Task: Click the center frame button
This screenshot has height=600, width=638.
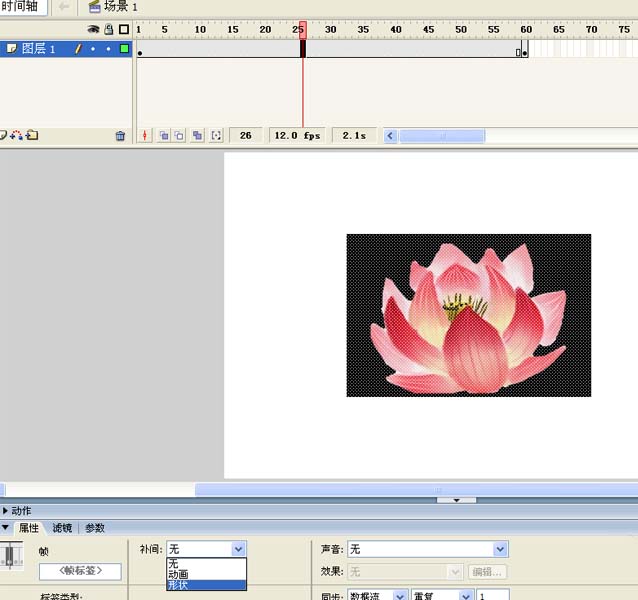Action: pos(146,135)
